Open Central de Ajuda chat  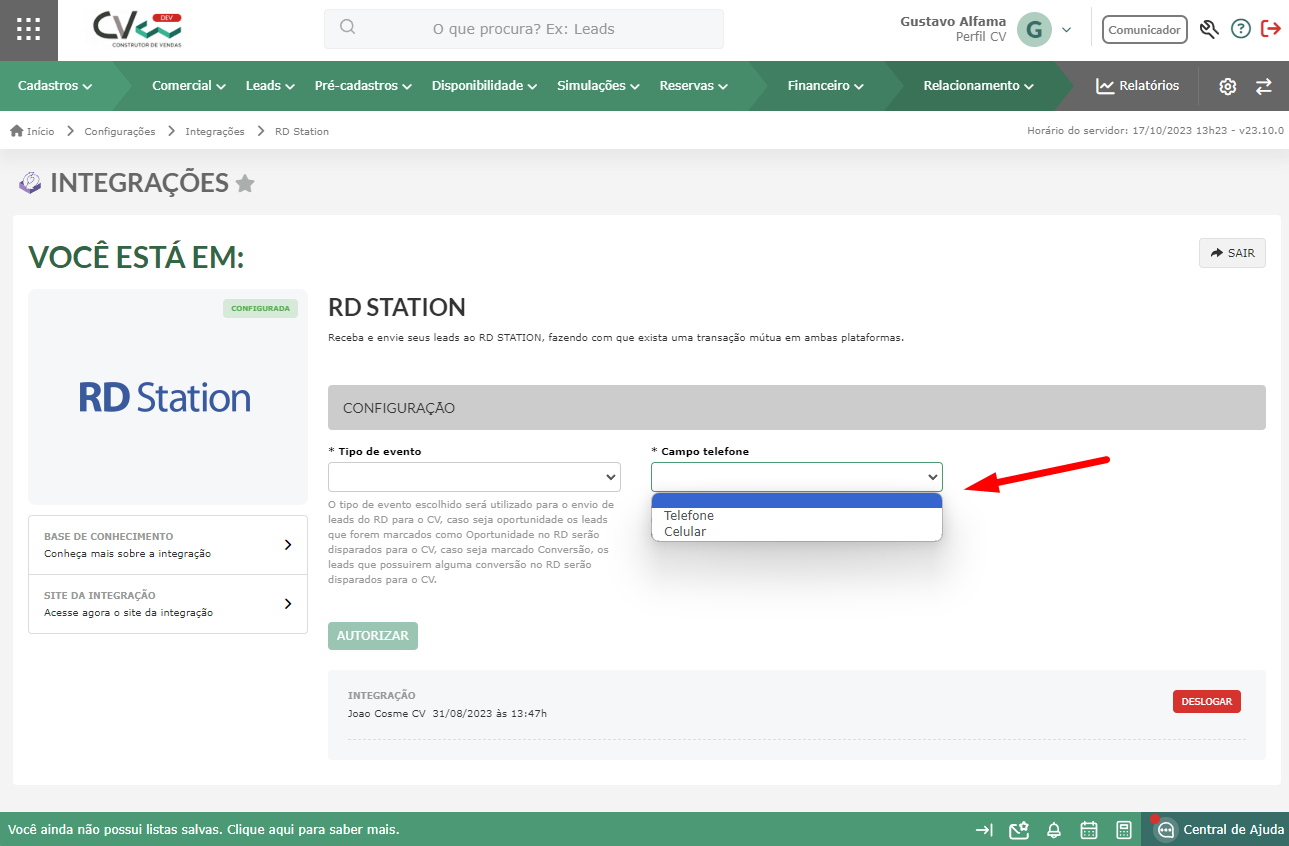click(x=1218, y=829)
